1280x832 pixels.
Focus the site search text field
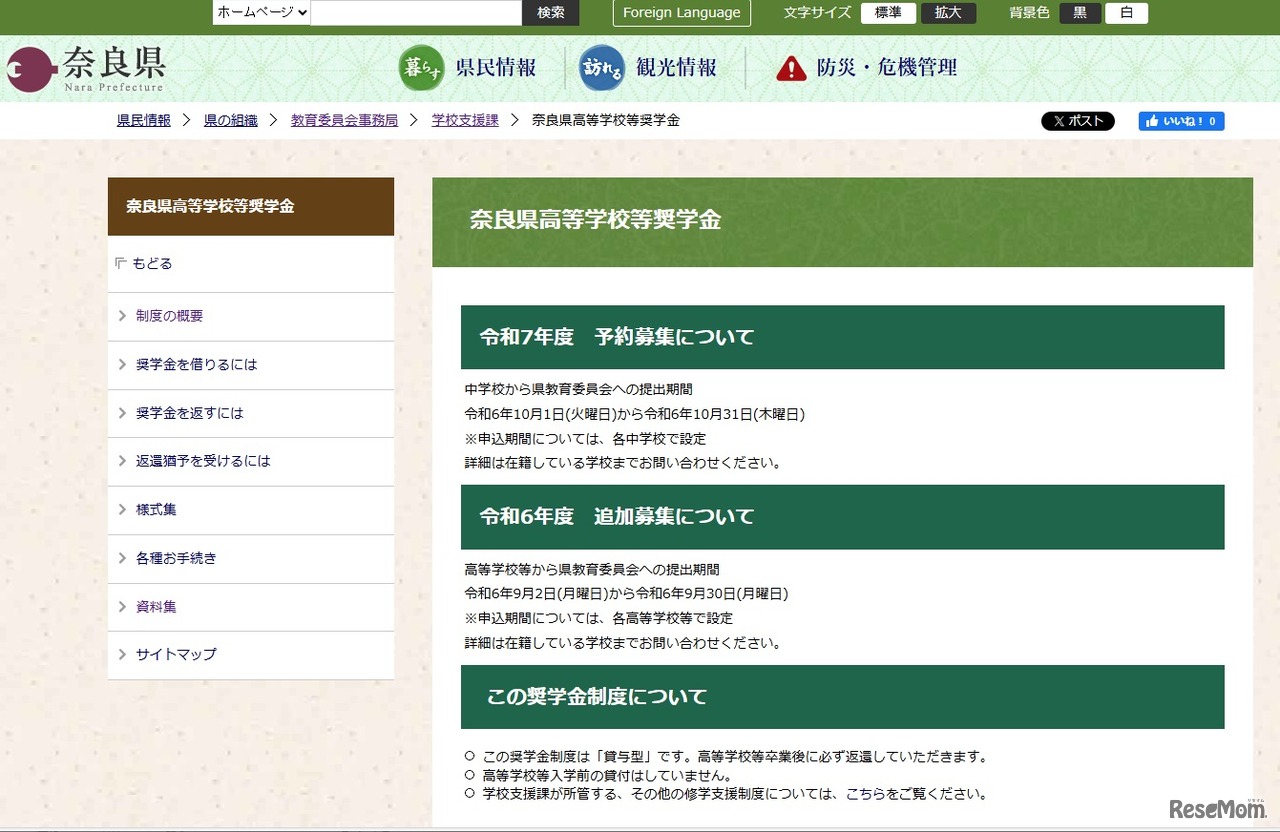416,13
